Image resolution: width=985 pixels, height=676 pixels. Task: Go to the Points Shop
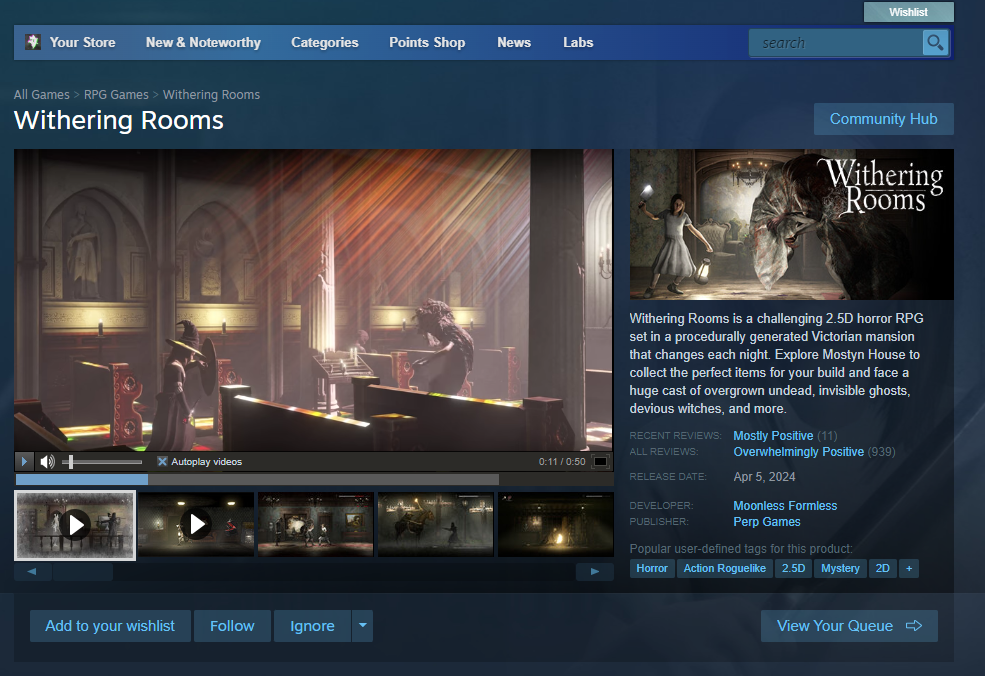(427, 42)
